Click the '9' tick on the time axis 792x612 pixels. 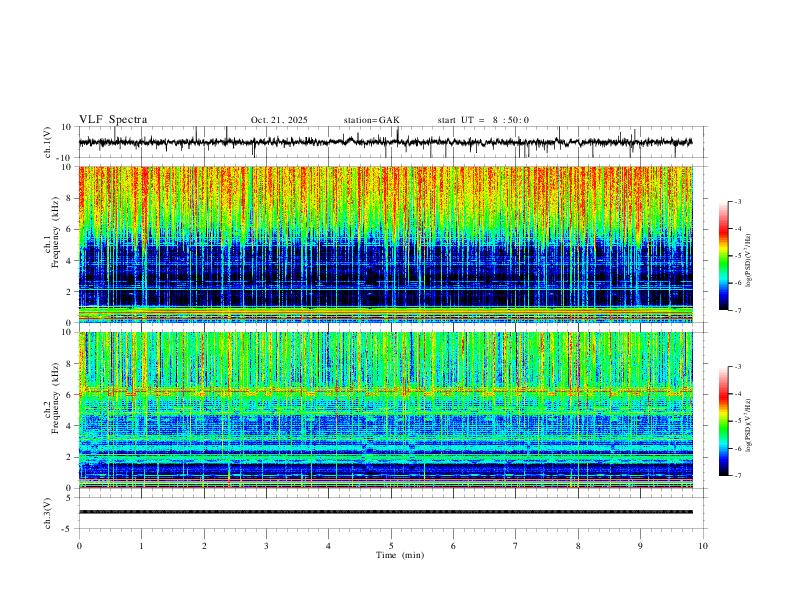[x=640, y=546]
